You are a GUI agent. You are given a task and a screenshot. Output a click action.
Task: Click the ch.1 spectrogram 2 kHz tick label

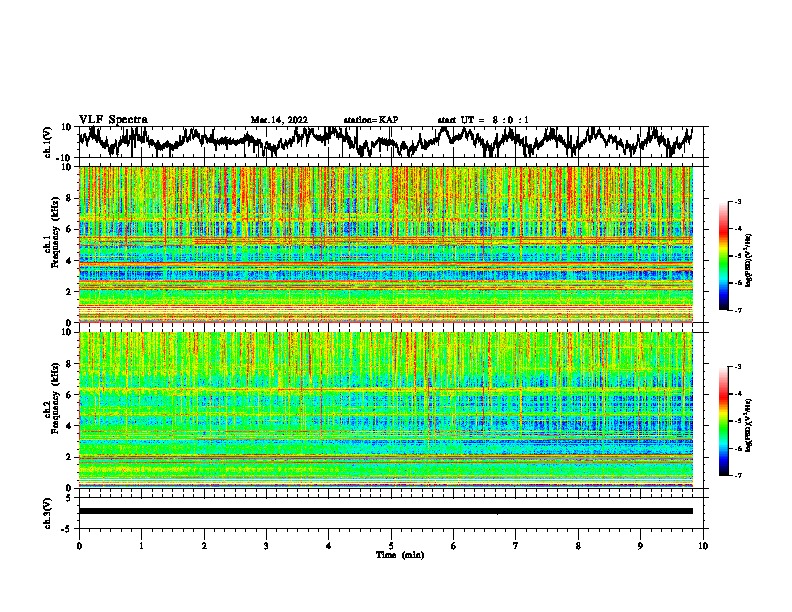[x=70, y=292]
